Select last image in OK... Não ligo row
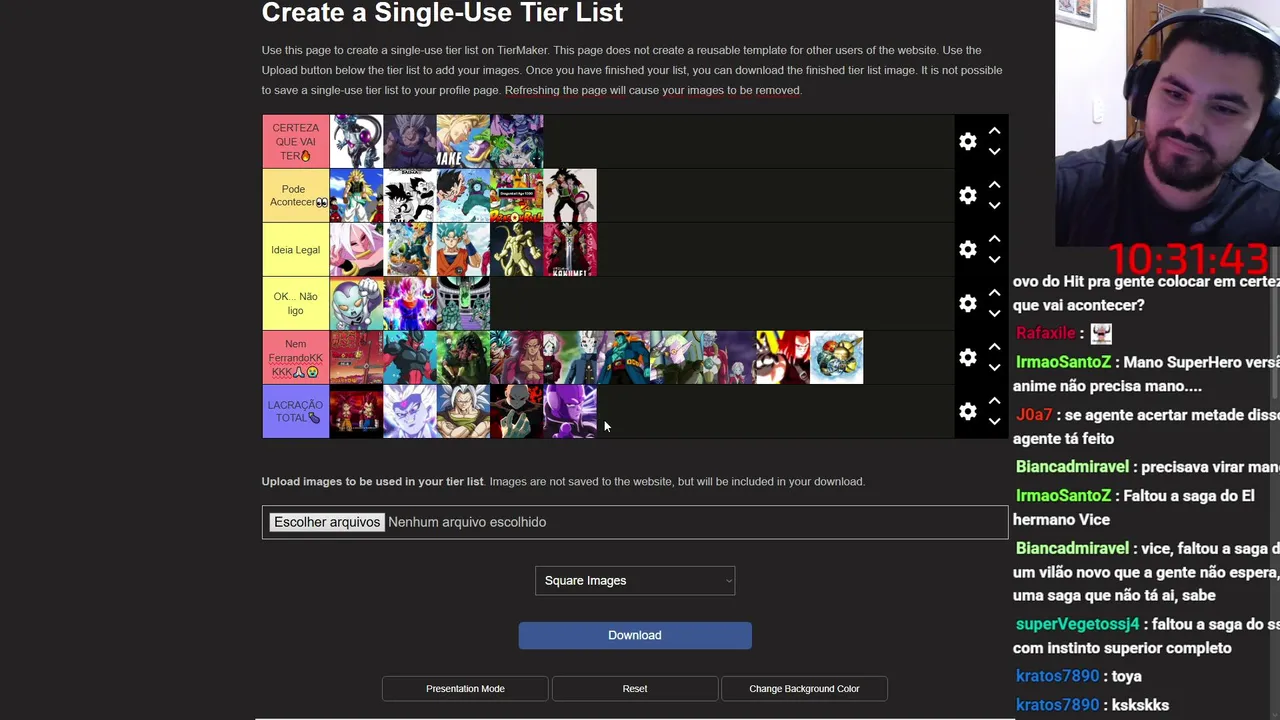 pos(463,303)
